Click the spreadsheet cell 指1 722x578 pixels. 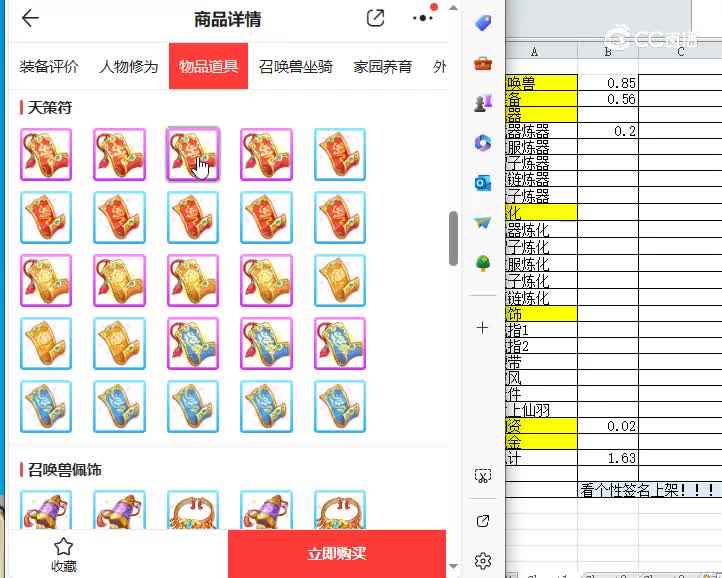point(542,330)
